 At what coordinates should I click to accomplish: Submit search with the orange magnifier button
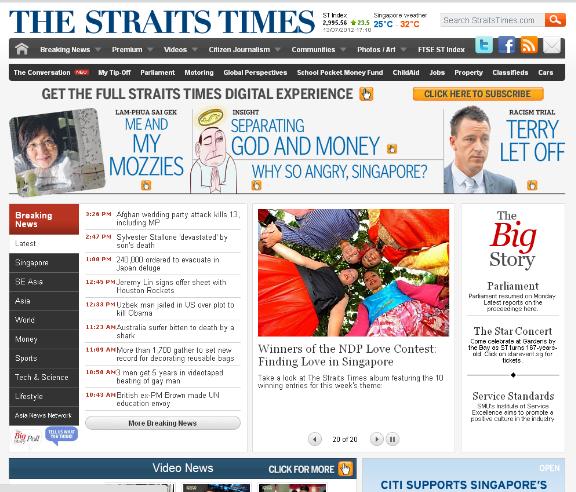tap(555, 19)
